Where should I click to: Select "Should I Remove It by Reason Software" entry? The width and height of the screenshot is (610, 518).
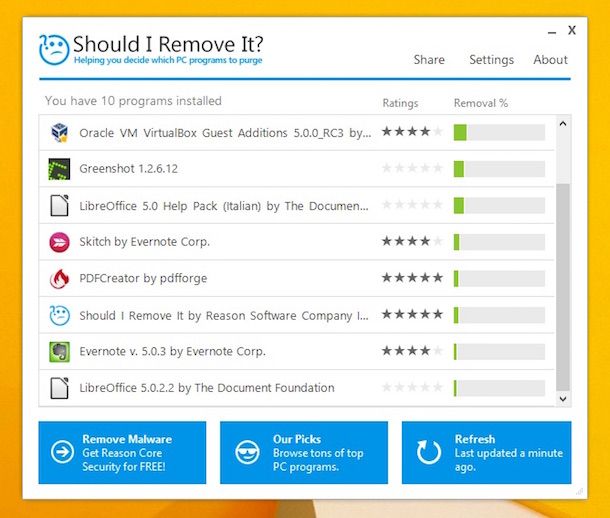(x=224, y=315)
